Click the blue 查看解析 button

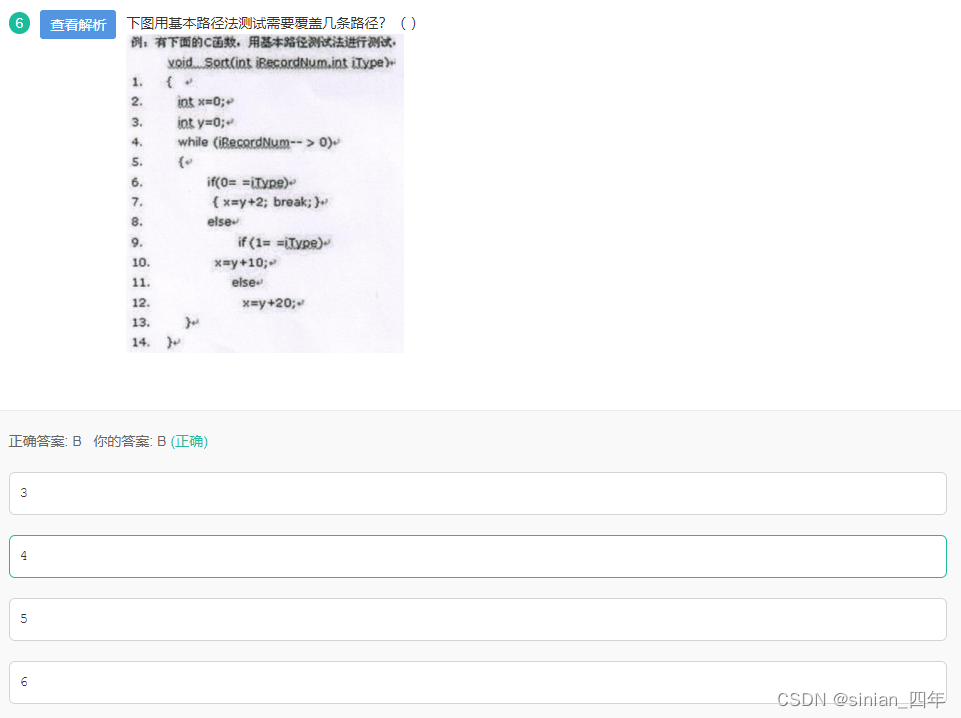click(x=77, y=25)
